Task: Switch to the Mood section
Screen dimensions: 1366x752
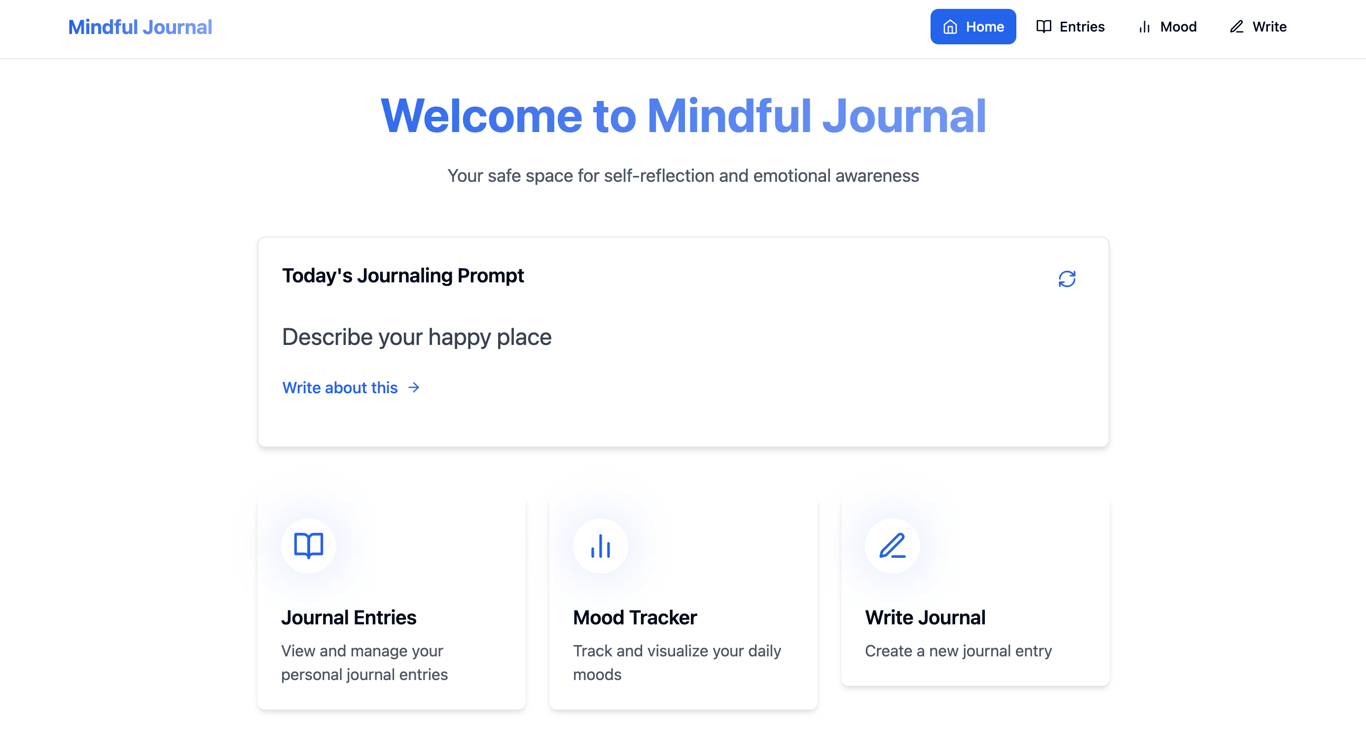Action: (x=1167, y=26)
